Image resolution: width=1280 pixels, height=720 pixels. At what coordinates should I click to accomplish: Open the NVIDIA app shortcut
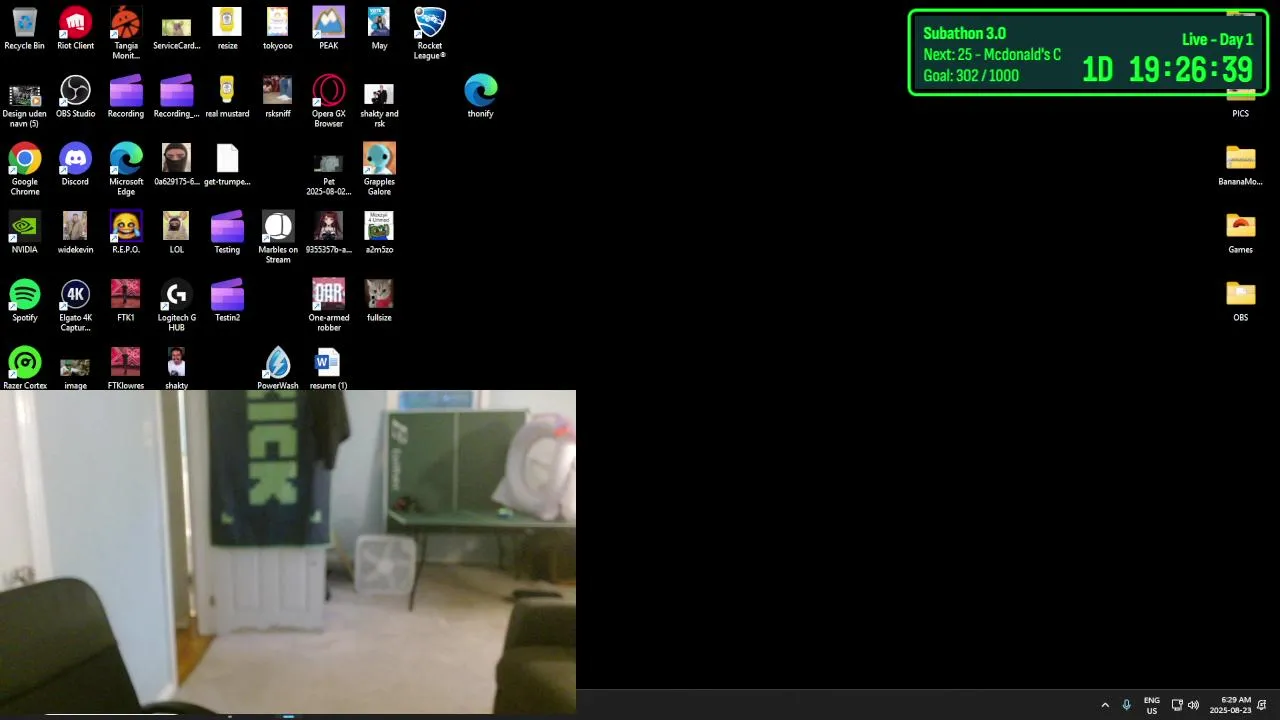tap(25, 233)
